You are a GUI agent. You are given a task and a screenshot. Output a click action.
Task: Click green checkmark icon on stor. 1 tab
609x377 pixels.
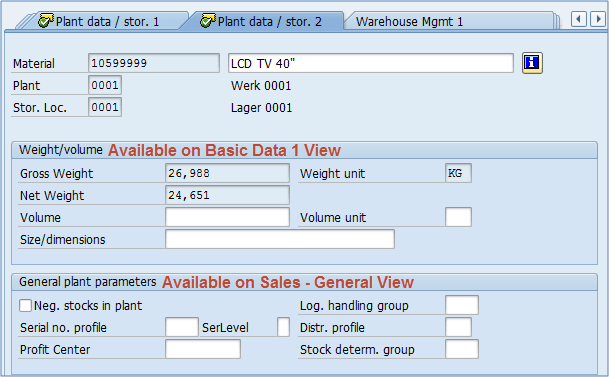(x=45, y=21)
